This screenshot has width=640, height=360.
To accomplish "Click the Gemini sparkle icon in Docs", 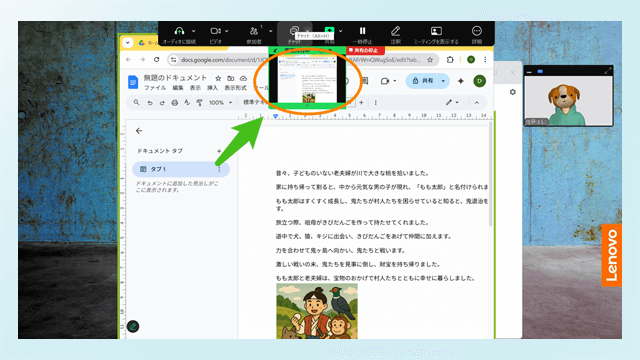I will click(x=461, y=81).
